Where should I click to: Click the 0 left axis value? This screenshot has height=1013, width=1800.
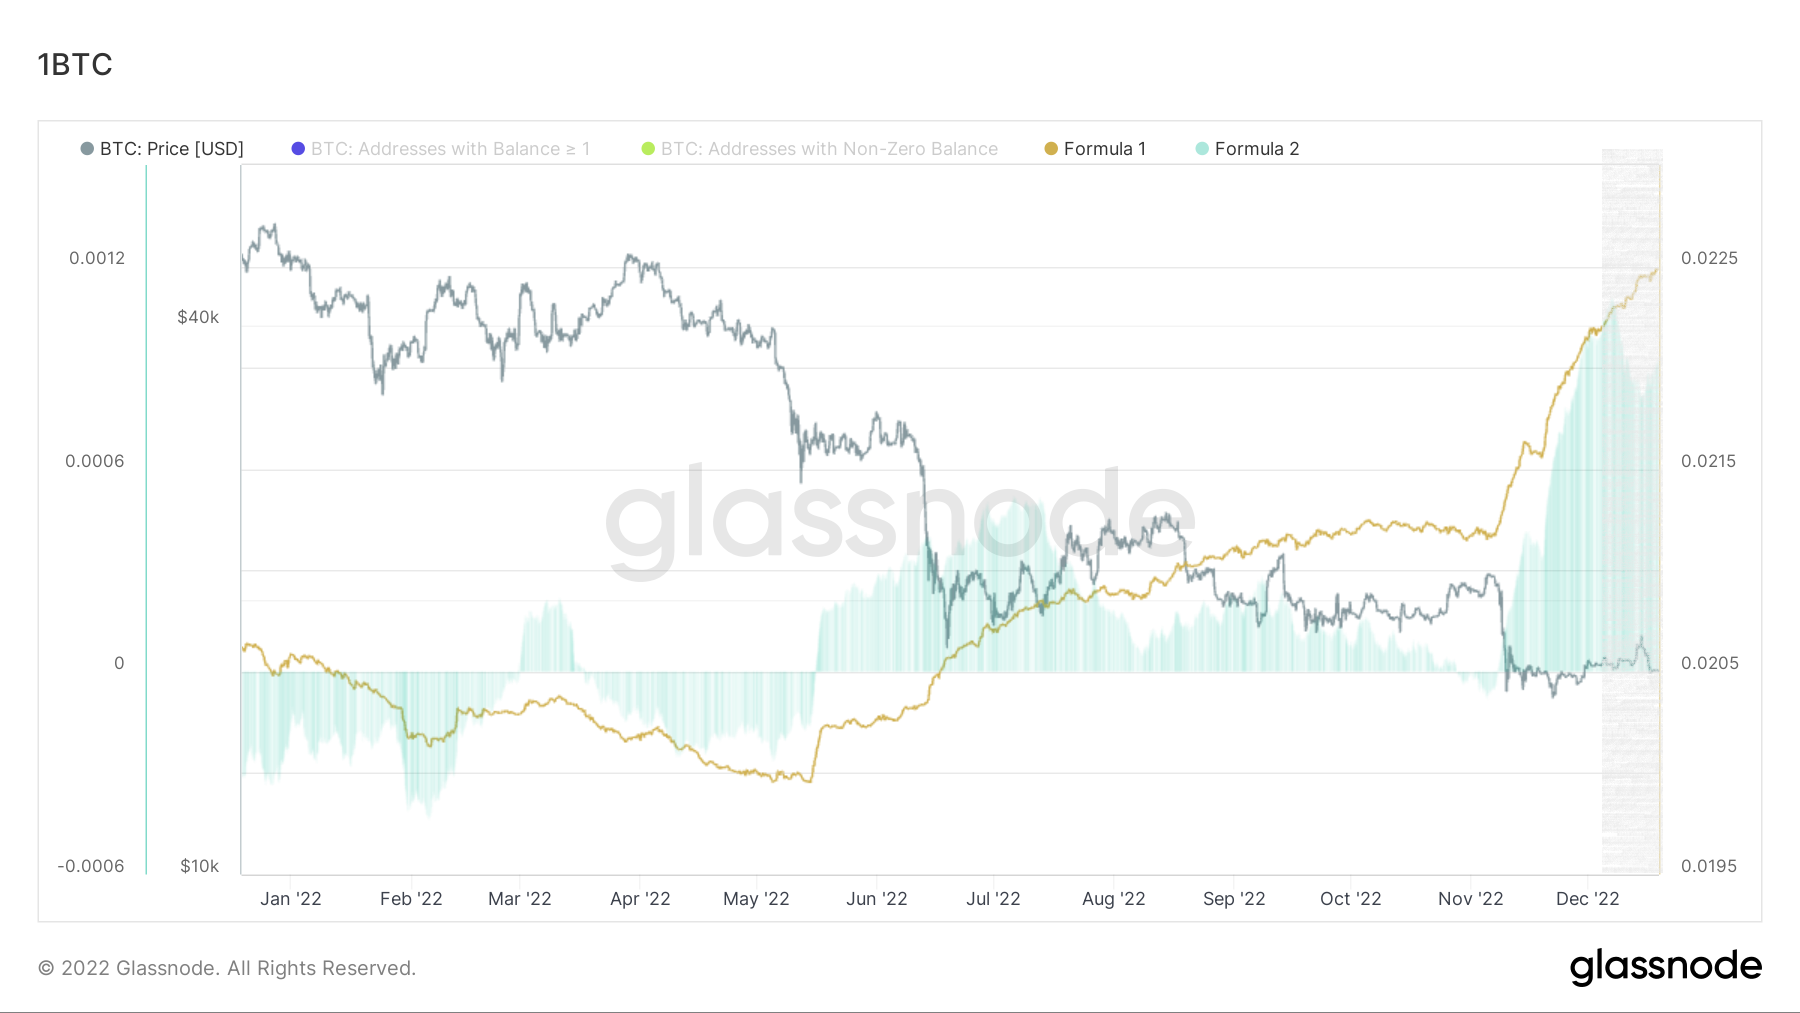[119, 663]
